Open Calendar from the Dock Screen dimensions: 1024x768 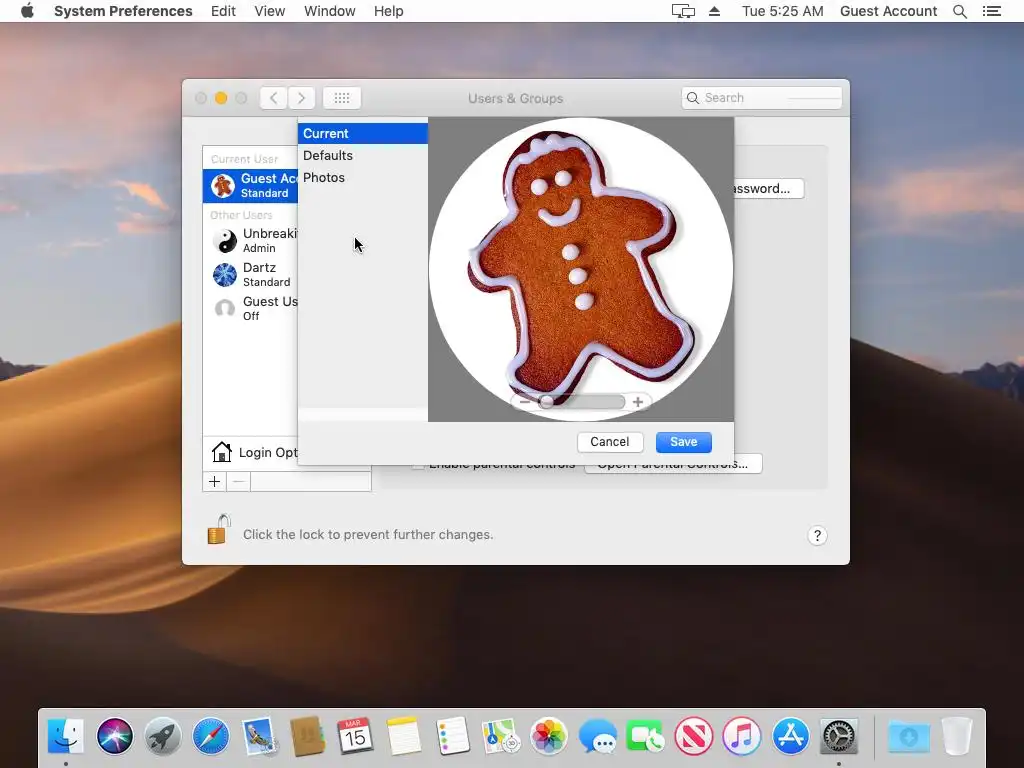(355, 736)
